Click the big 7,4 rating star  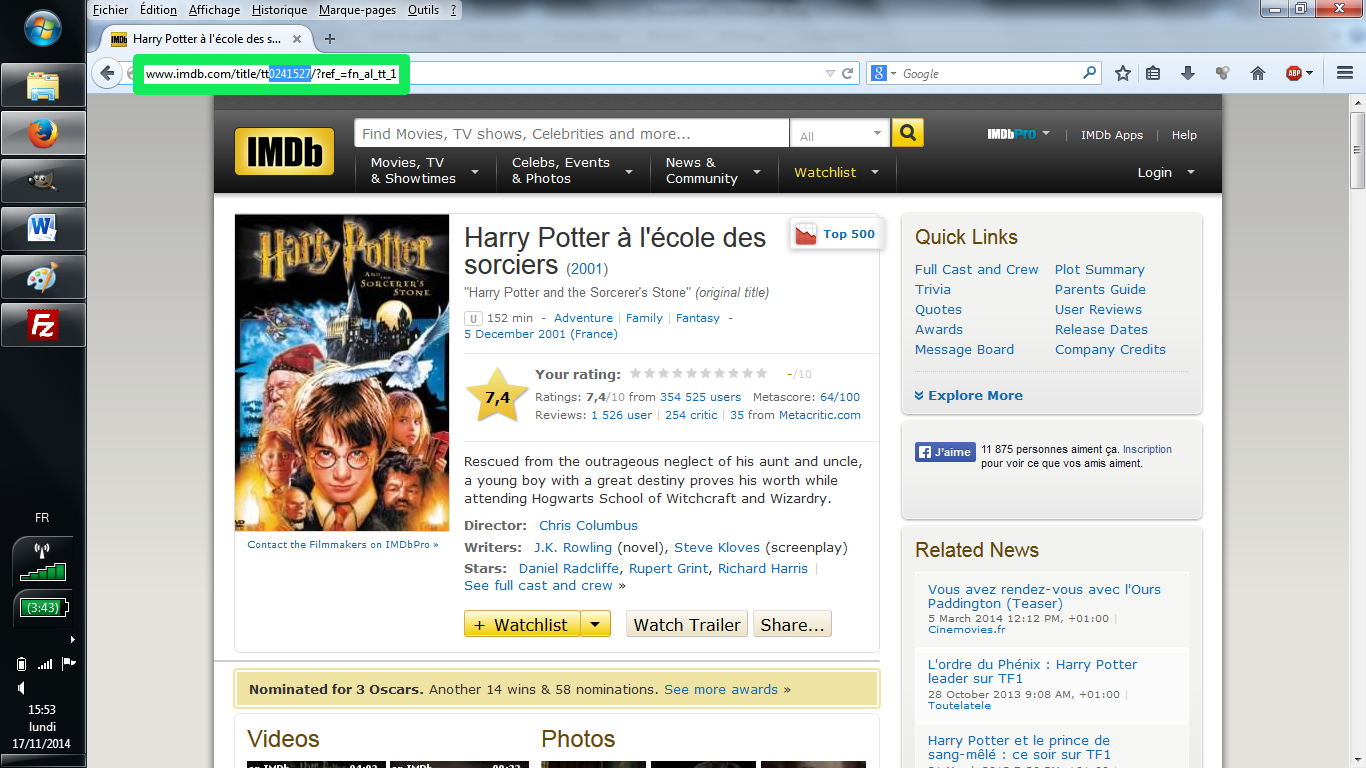pyautogui.click(x=497, y=396)
